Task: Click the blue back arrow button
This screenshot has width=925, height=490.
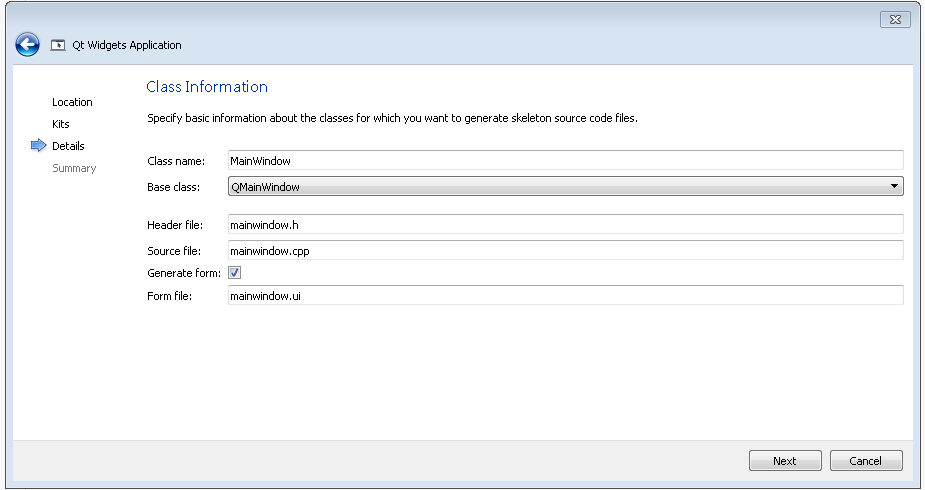Action: click(x=27, y=45)
